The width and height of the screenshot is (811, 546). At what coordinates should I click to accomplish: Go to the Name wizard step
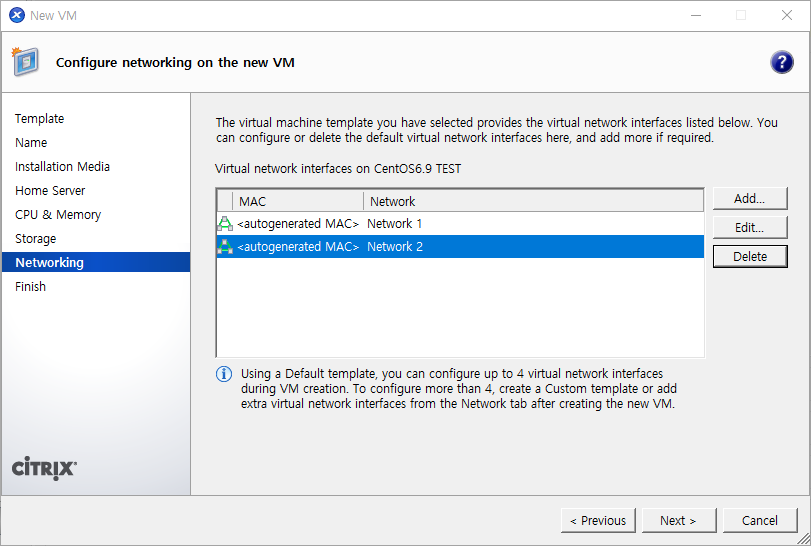(31, 143)
